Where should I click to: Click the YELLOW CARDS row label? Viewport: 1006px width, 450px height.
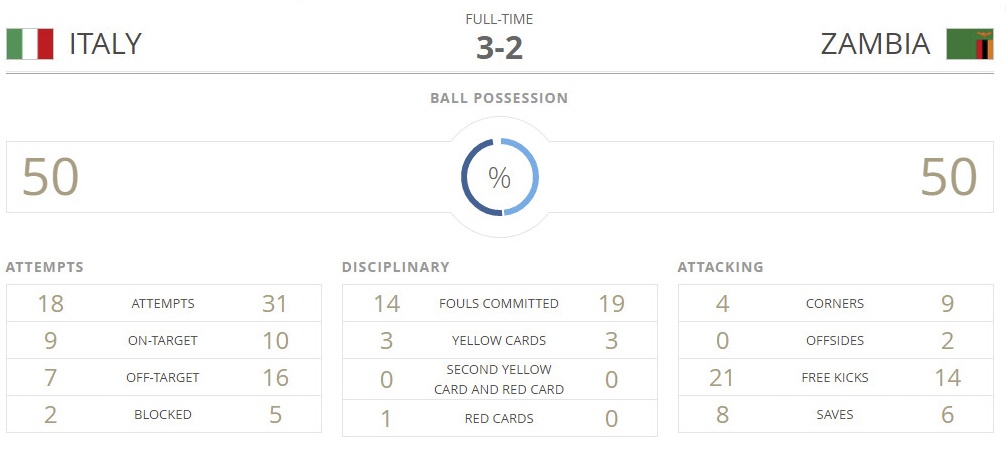point(499,341)
